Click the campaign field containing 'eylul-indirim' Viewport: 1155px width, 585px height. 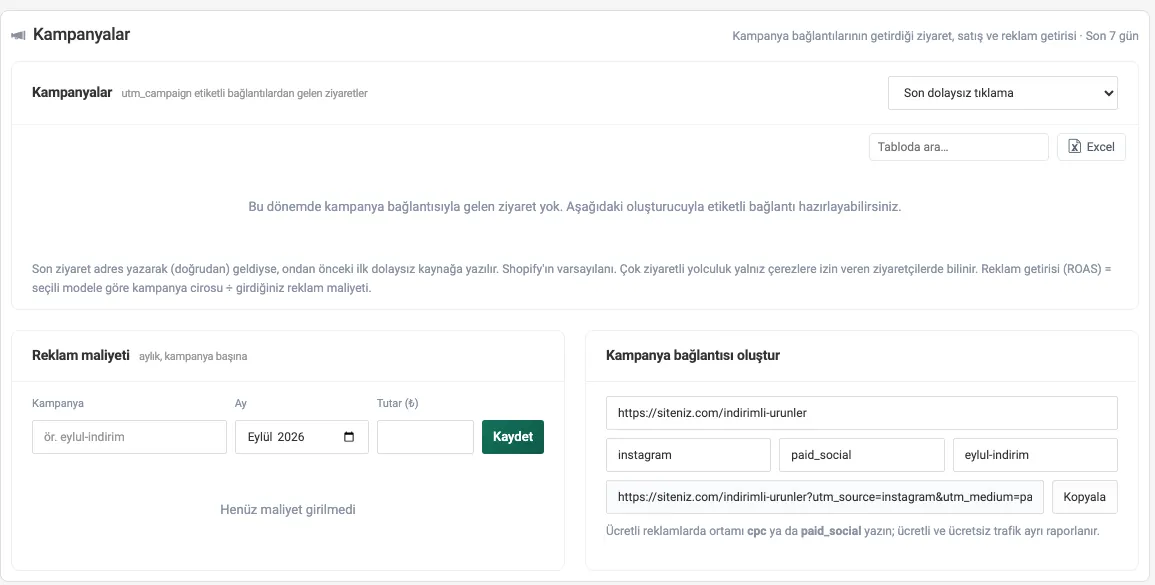1035,455
